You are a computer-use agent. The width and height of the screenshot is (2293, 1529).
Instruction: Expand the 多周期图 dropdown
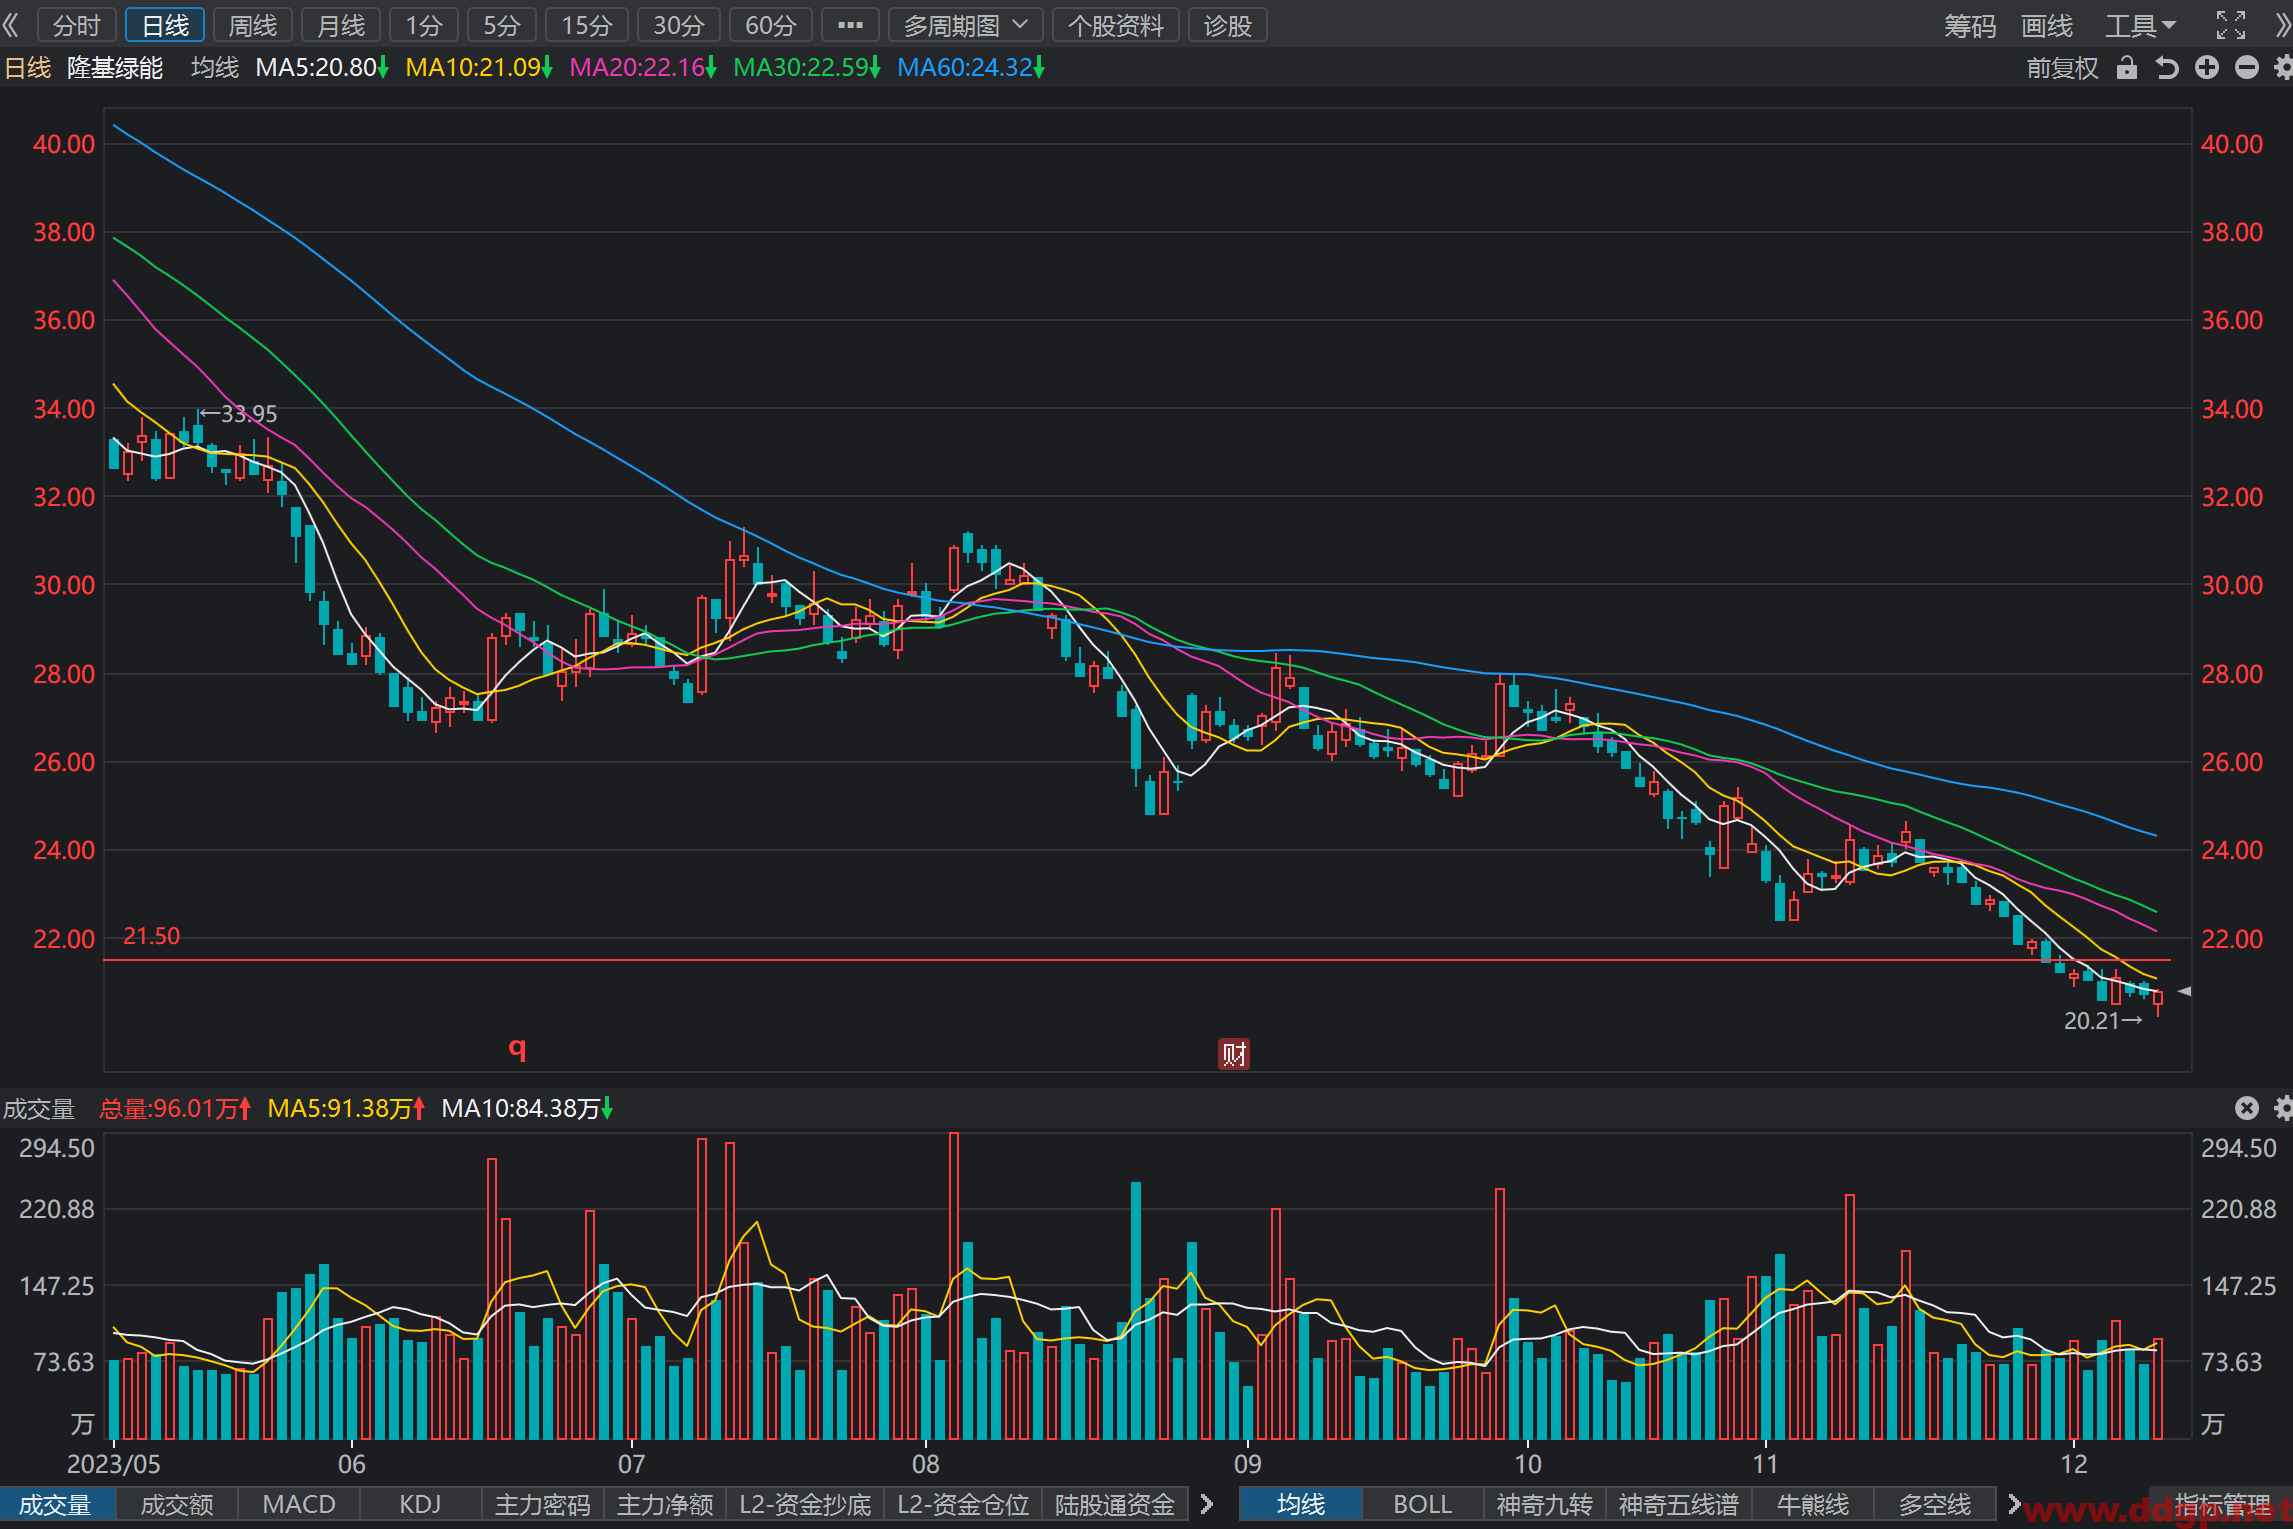coord(965,25)
